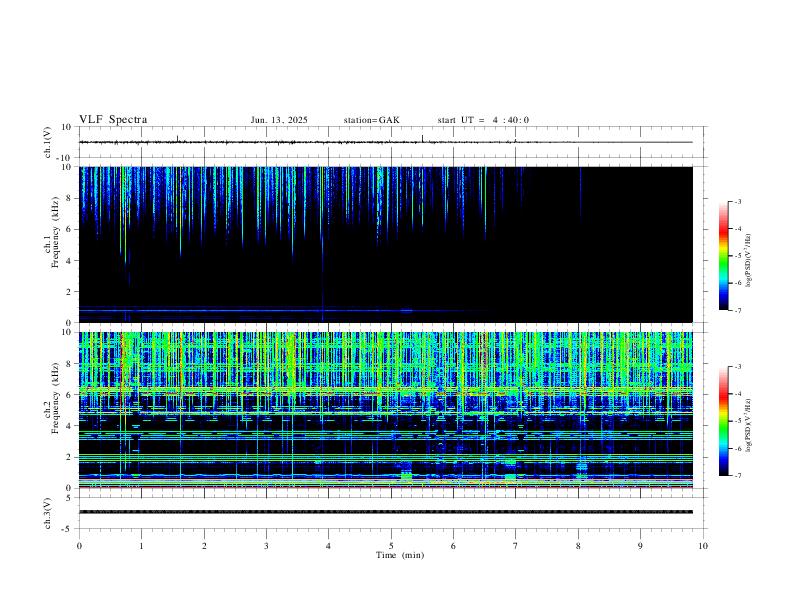792x612 pixels.
Task: Click the "4" kHz tick on ch.1 frequency axis
Action: tap(70, 261)
